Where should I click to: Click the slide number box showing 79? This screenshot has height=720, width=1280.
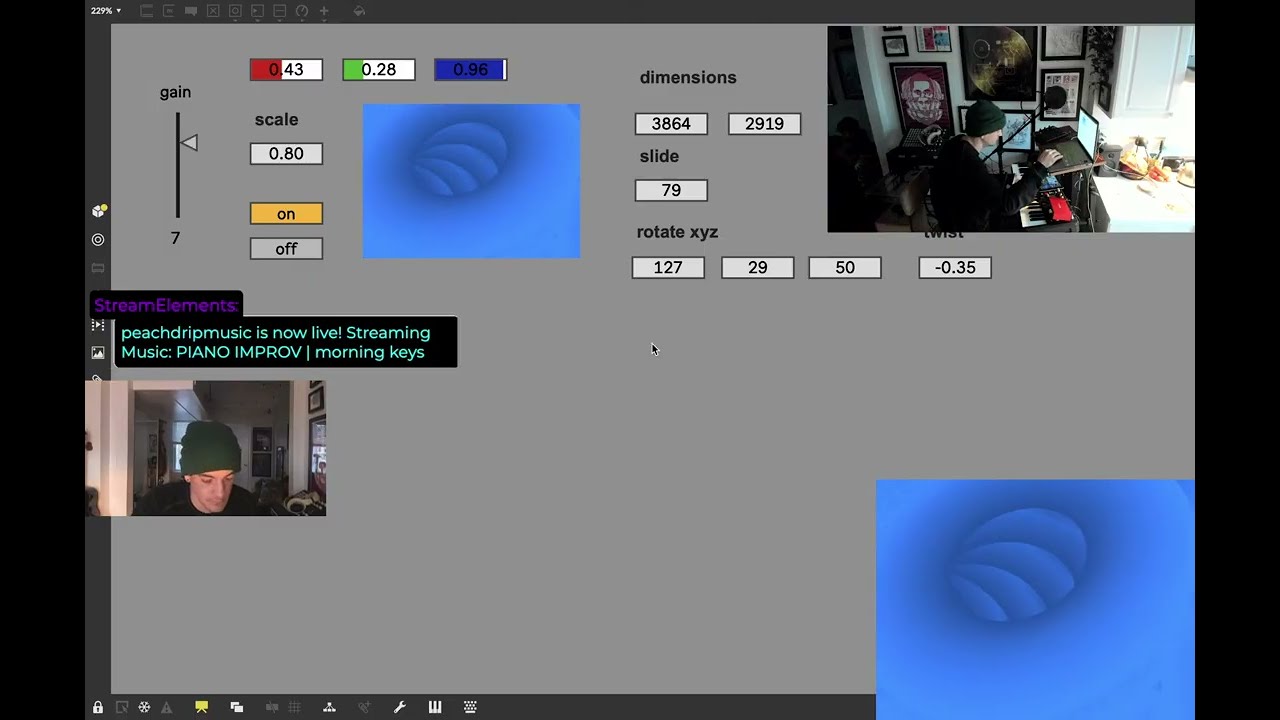click(671, 190)
